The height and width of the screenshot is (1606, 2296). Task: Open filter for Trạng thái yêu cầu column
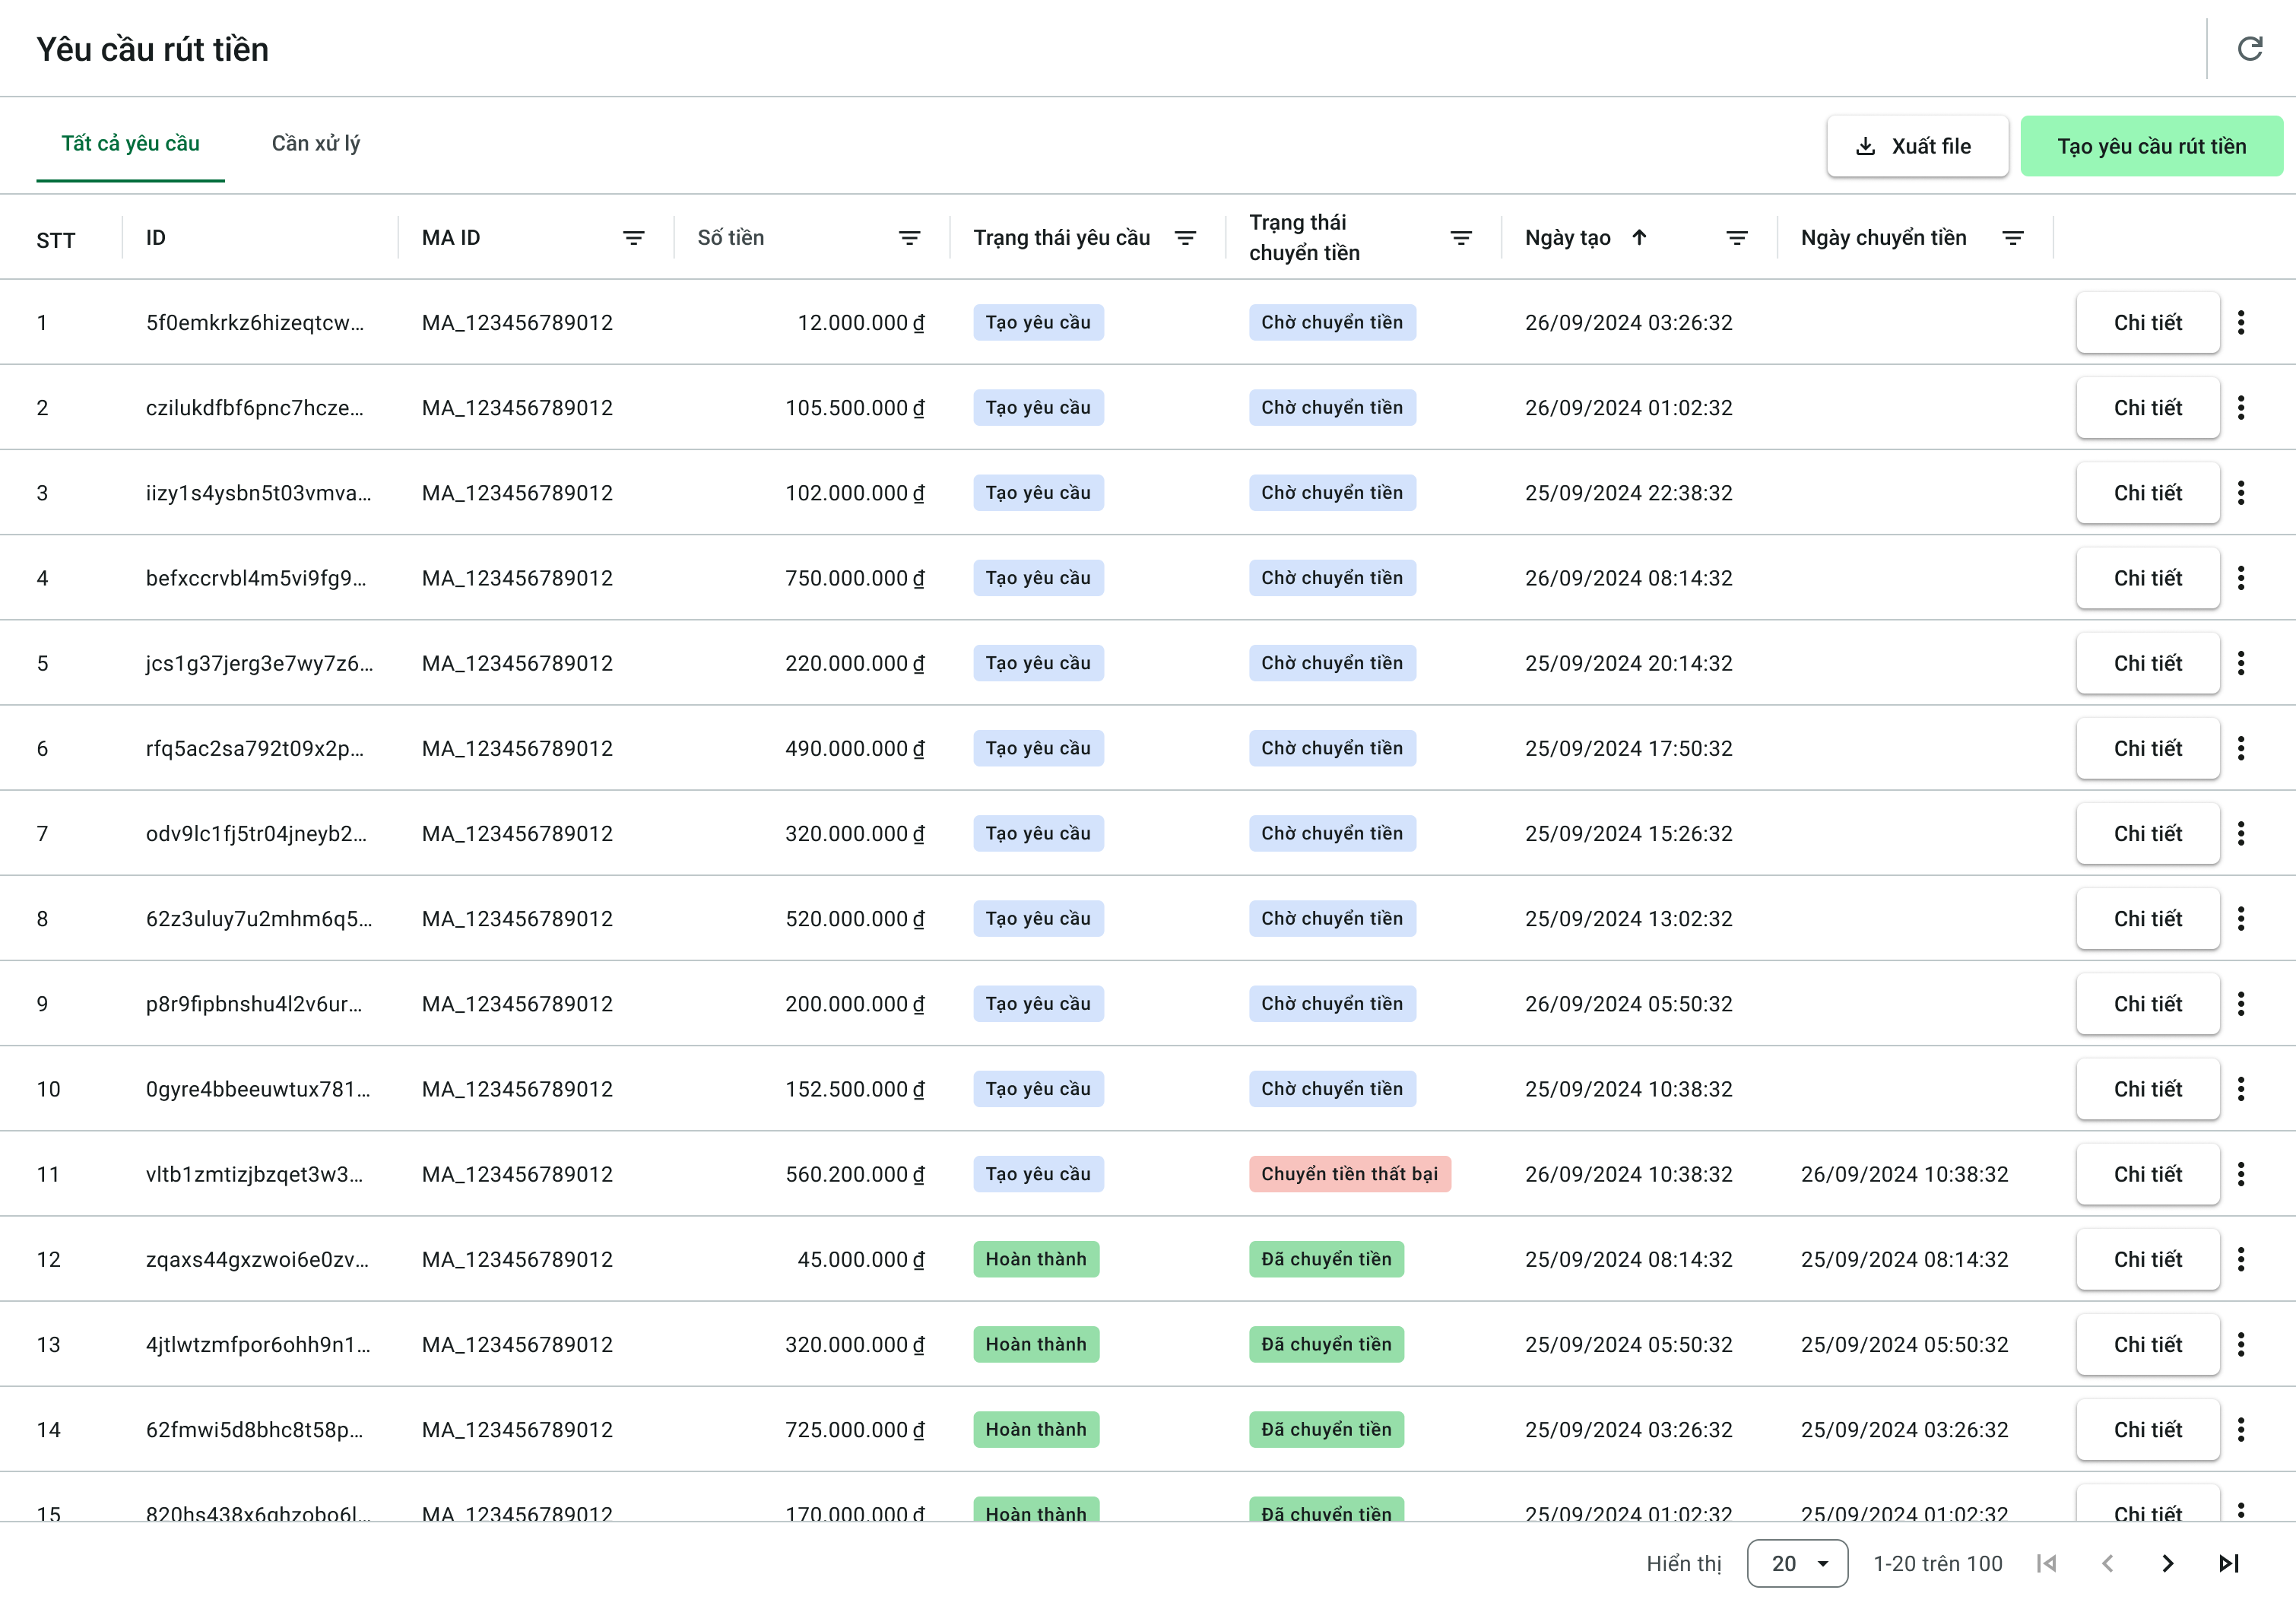point(1185,238)
